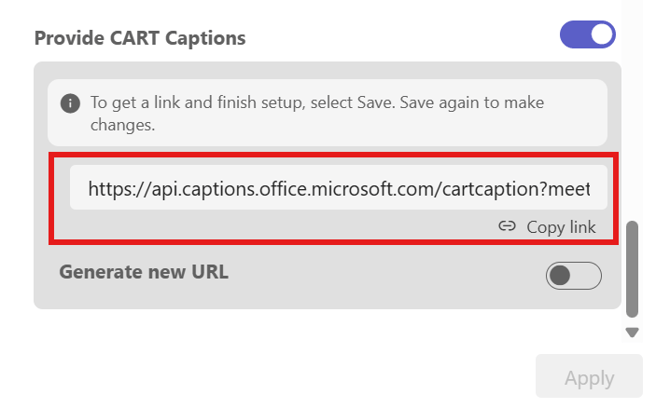Click the white knob of the CART Captions toggle
Image resolution: width=670 pixels, height=408 pixels.
point(601,35)
